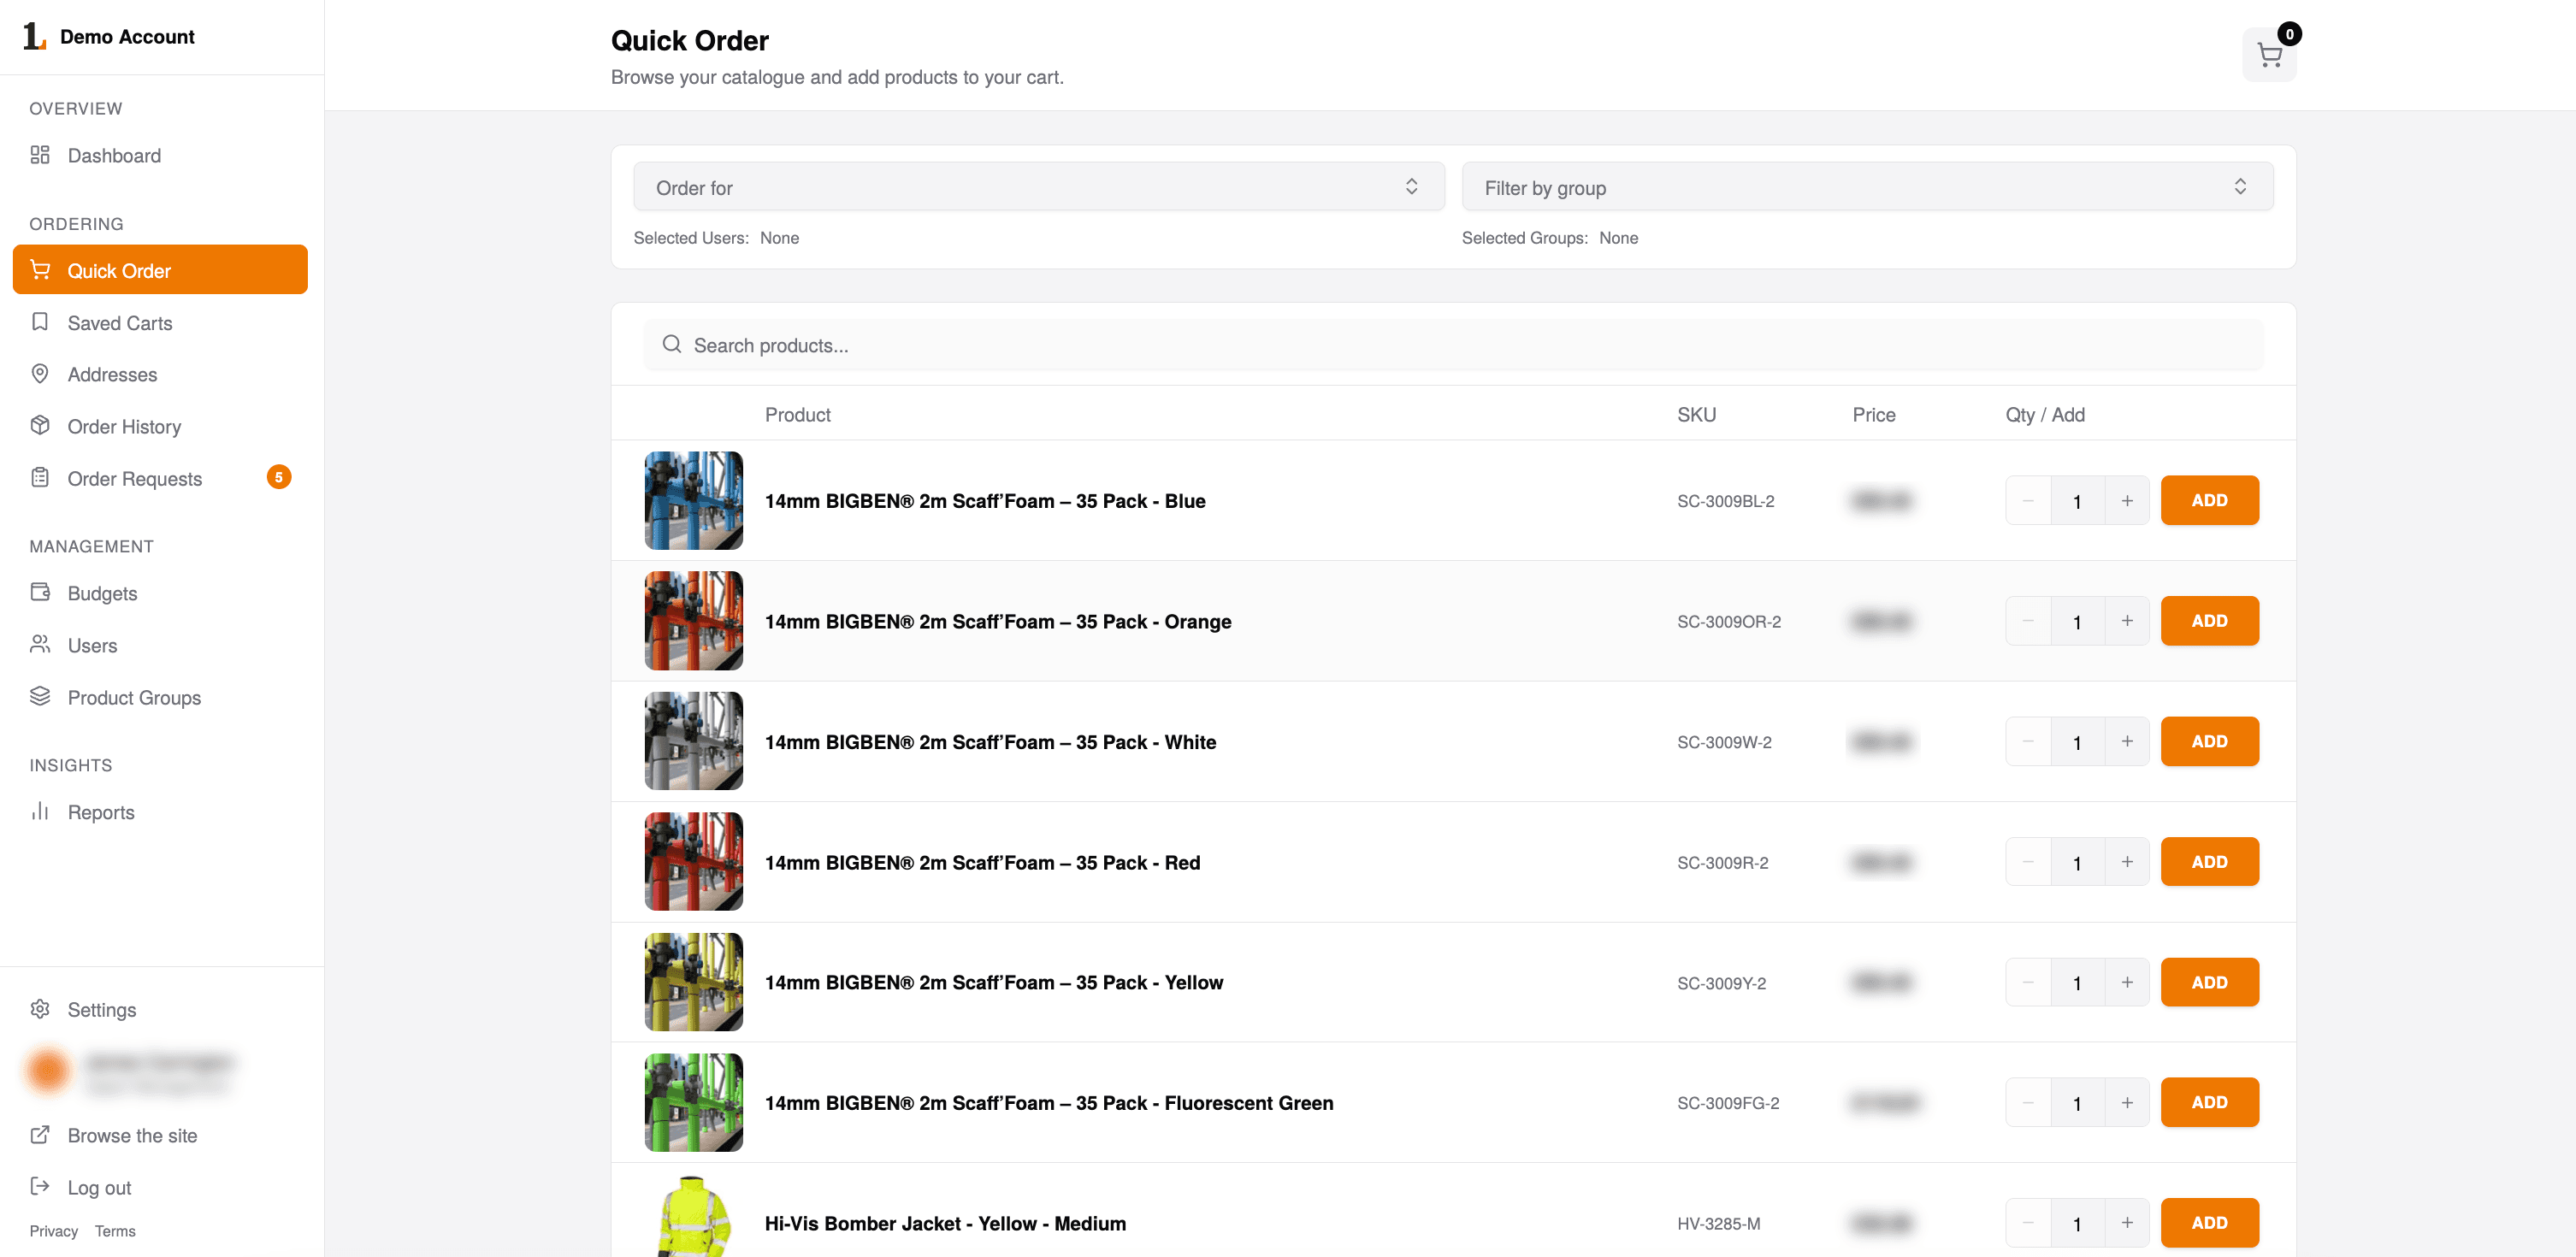Click the Browse the site external-link icon
This screenshot has height=1257, width=2576.
tap(40, 1135)
